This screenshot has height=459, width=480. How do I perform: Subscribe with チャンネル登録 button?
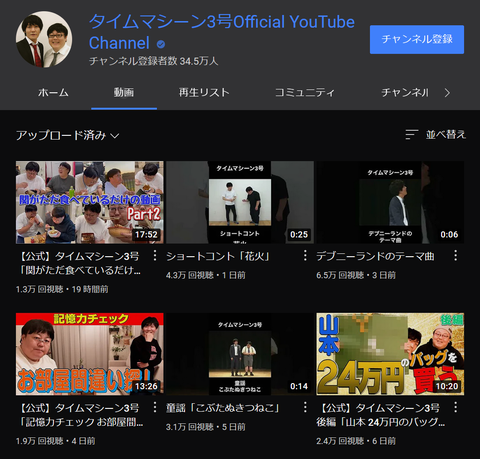point(417,39)
